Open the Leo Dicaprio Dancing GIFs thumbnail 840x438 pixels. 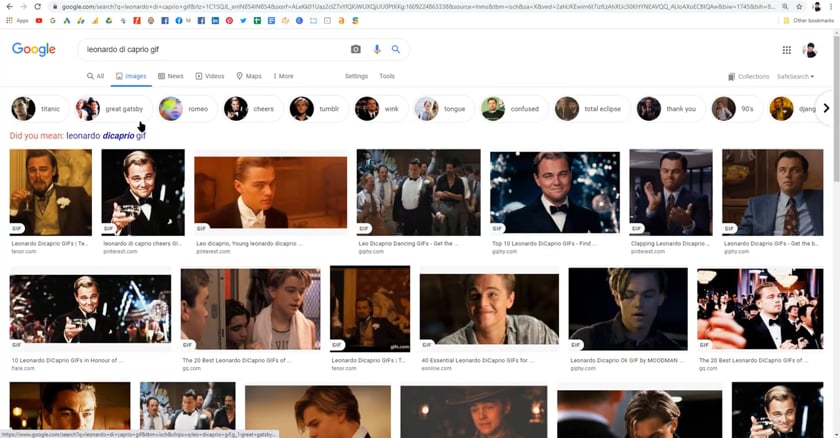(419, 192)
